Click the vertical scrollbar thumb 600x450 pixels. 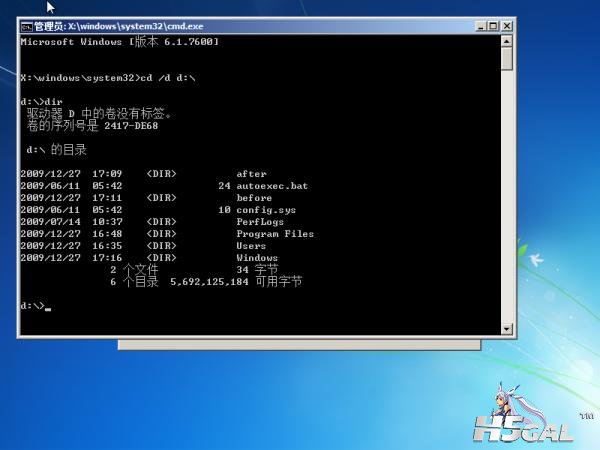pyautogui.click(x=507, y=59)
